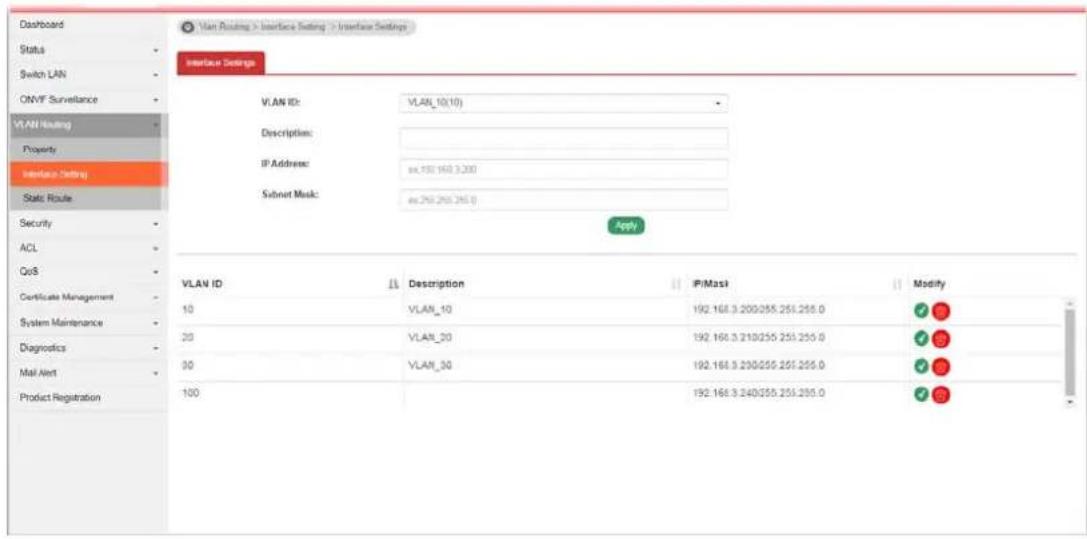Click the breadcrumb back circle icon
Image resolution: width=1087 pixels, height=539 pixels.
click(x=187, y=27)
